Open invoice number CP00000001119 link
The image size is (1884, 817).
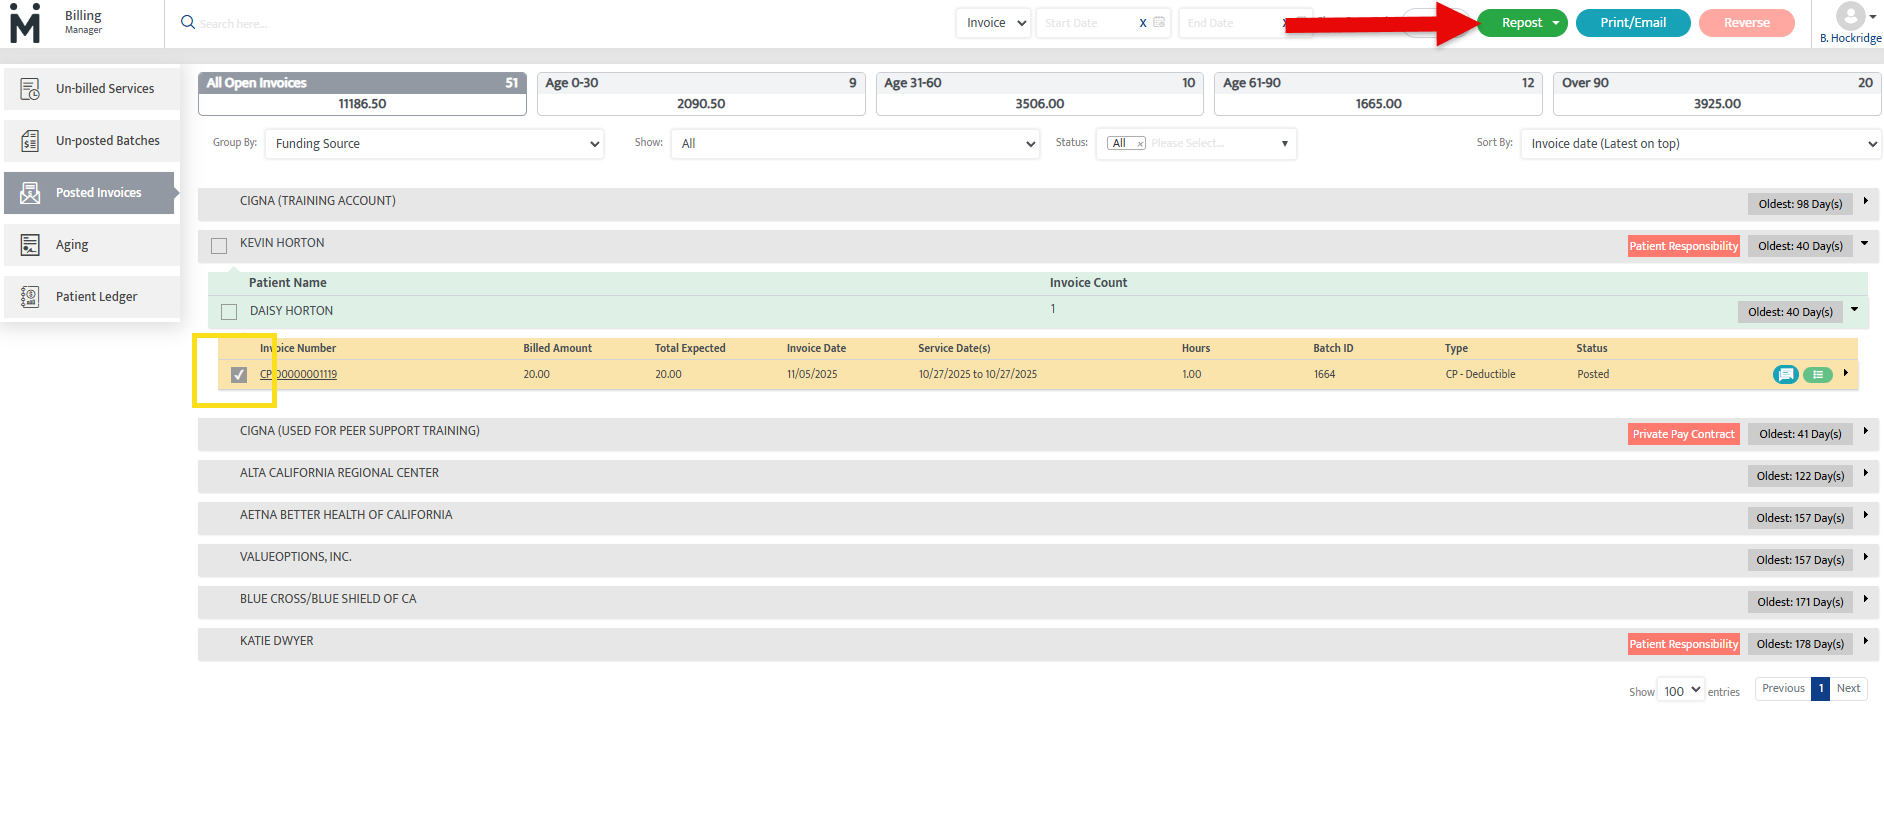point(299,375)
